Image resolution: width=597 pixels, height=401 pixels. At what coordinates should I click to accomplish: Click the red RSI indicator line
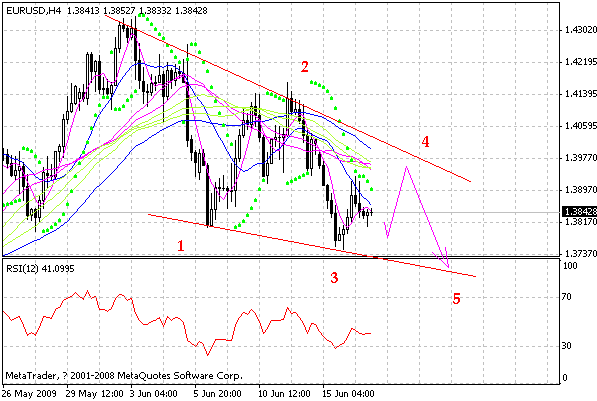(187, 324)
